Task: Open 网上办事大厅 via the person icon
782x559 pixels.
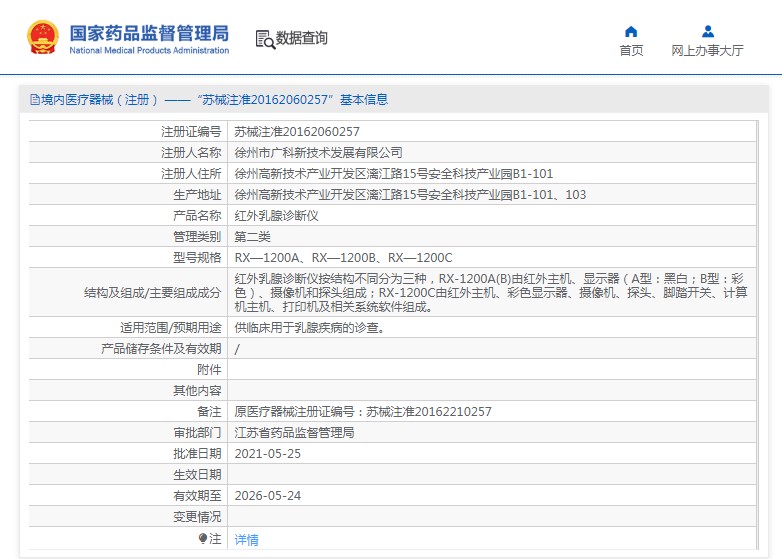Action: [x=707, y=32]
